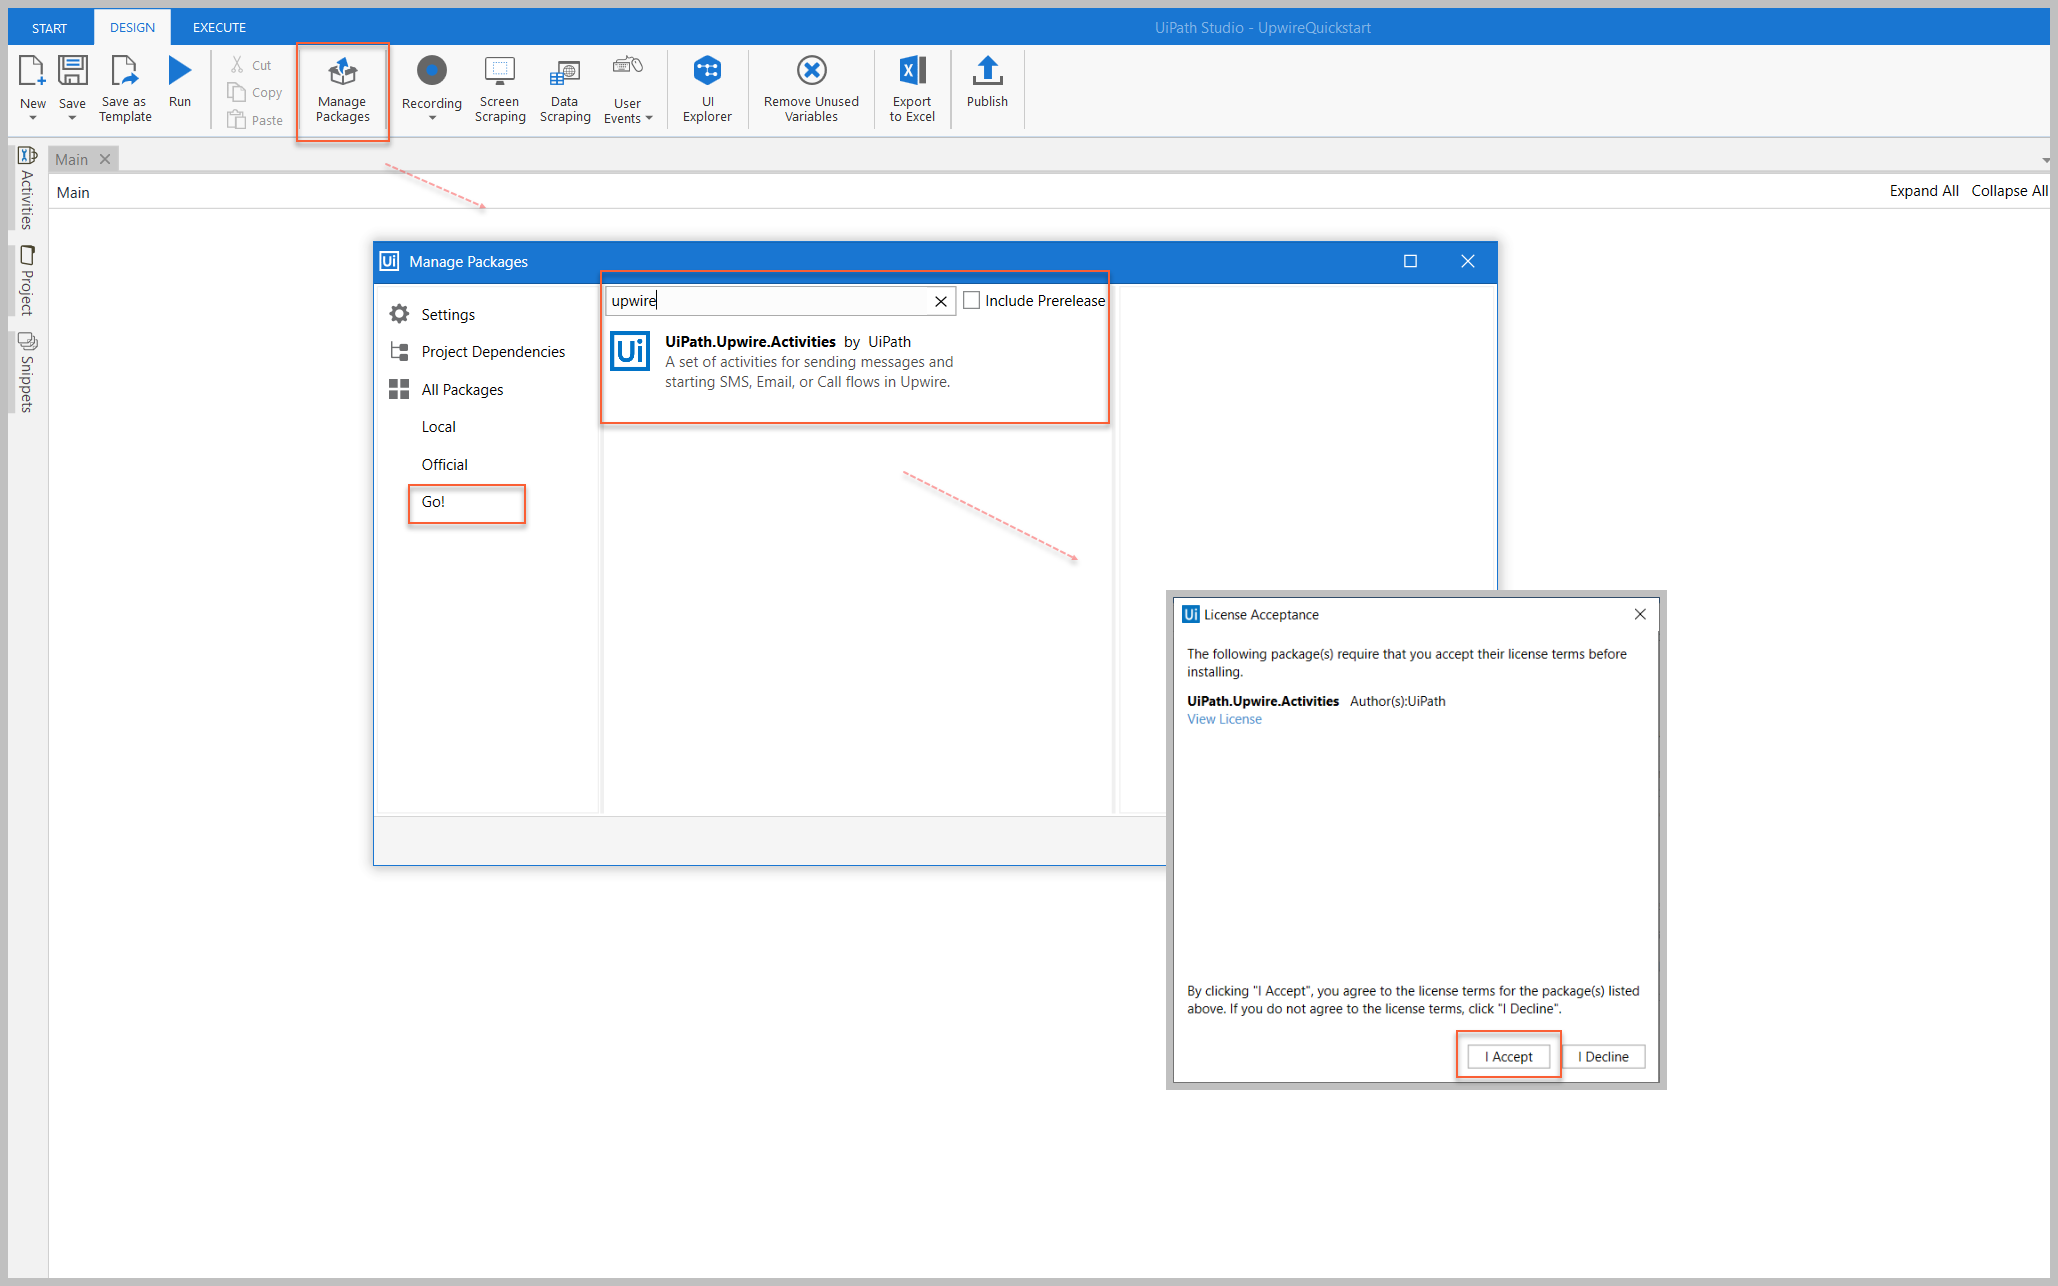Select the Go! package feed
This screenshot has width=2058, height=1286.
click(433, 502)
